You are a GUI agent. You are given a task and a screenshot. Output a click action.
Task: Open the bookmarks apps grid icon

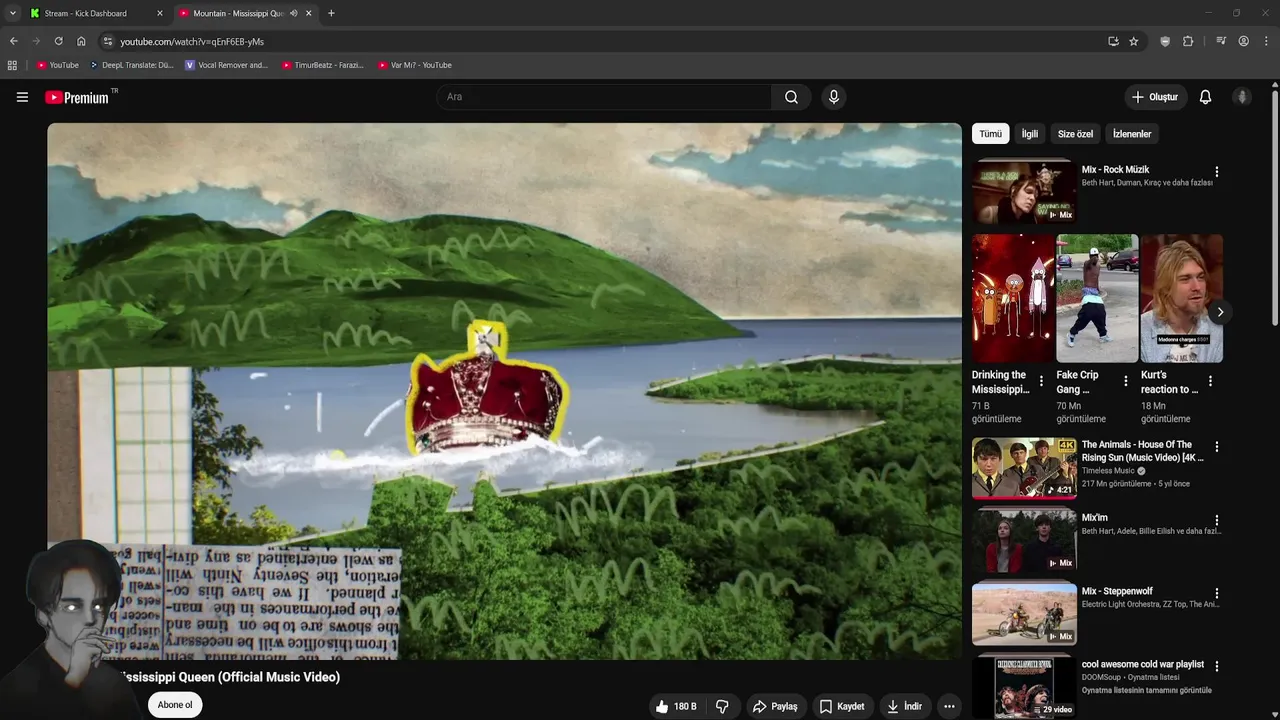coord(12,65)
